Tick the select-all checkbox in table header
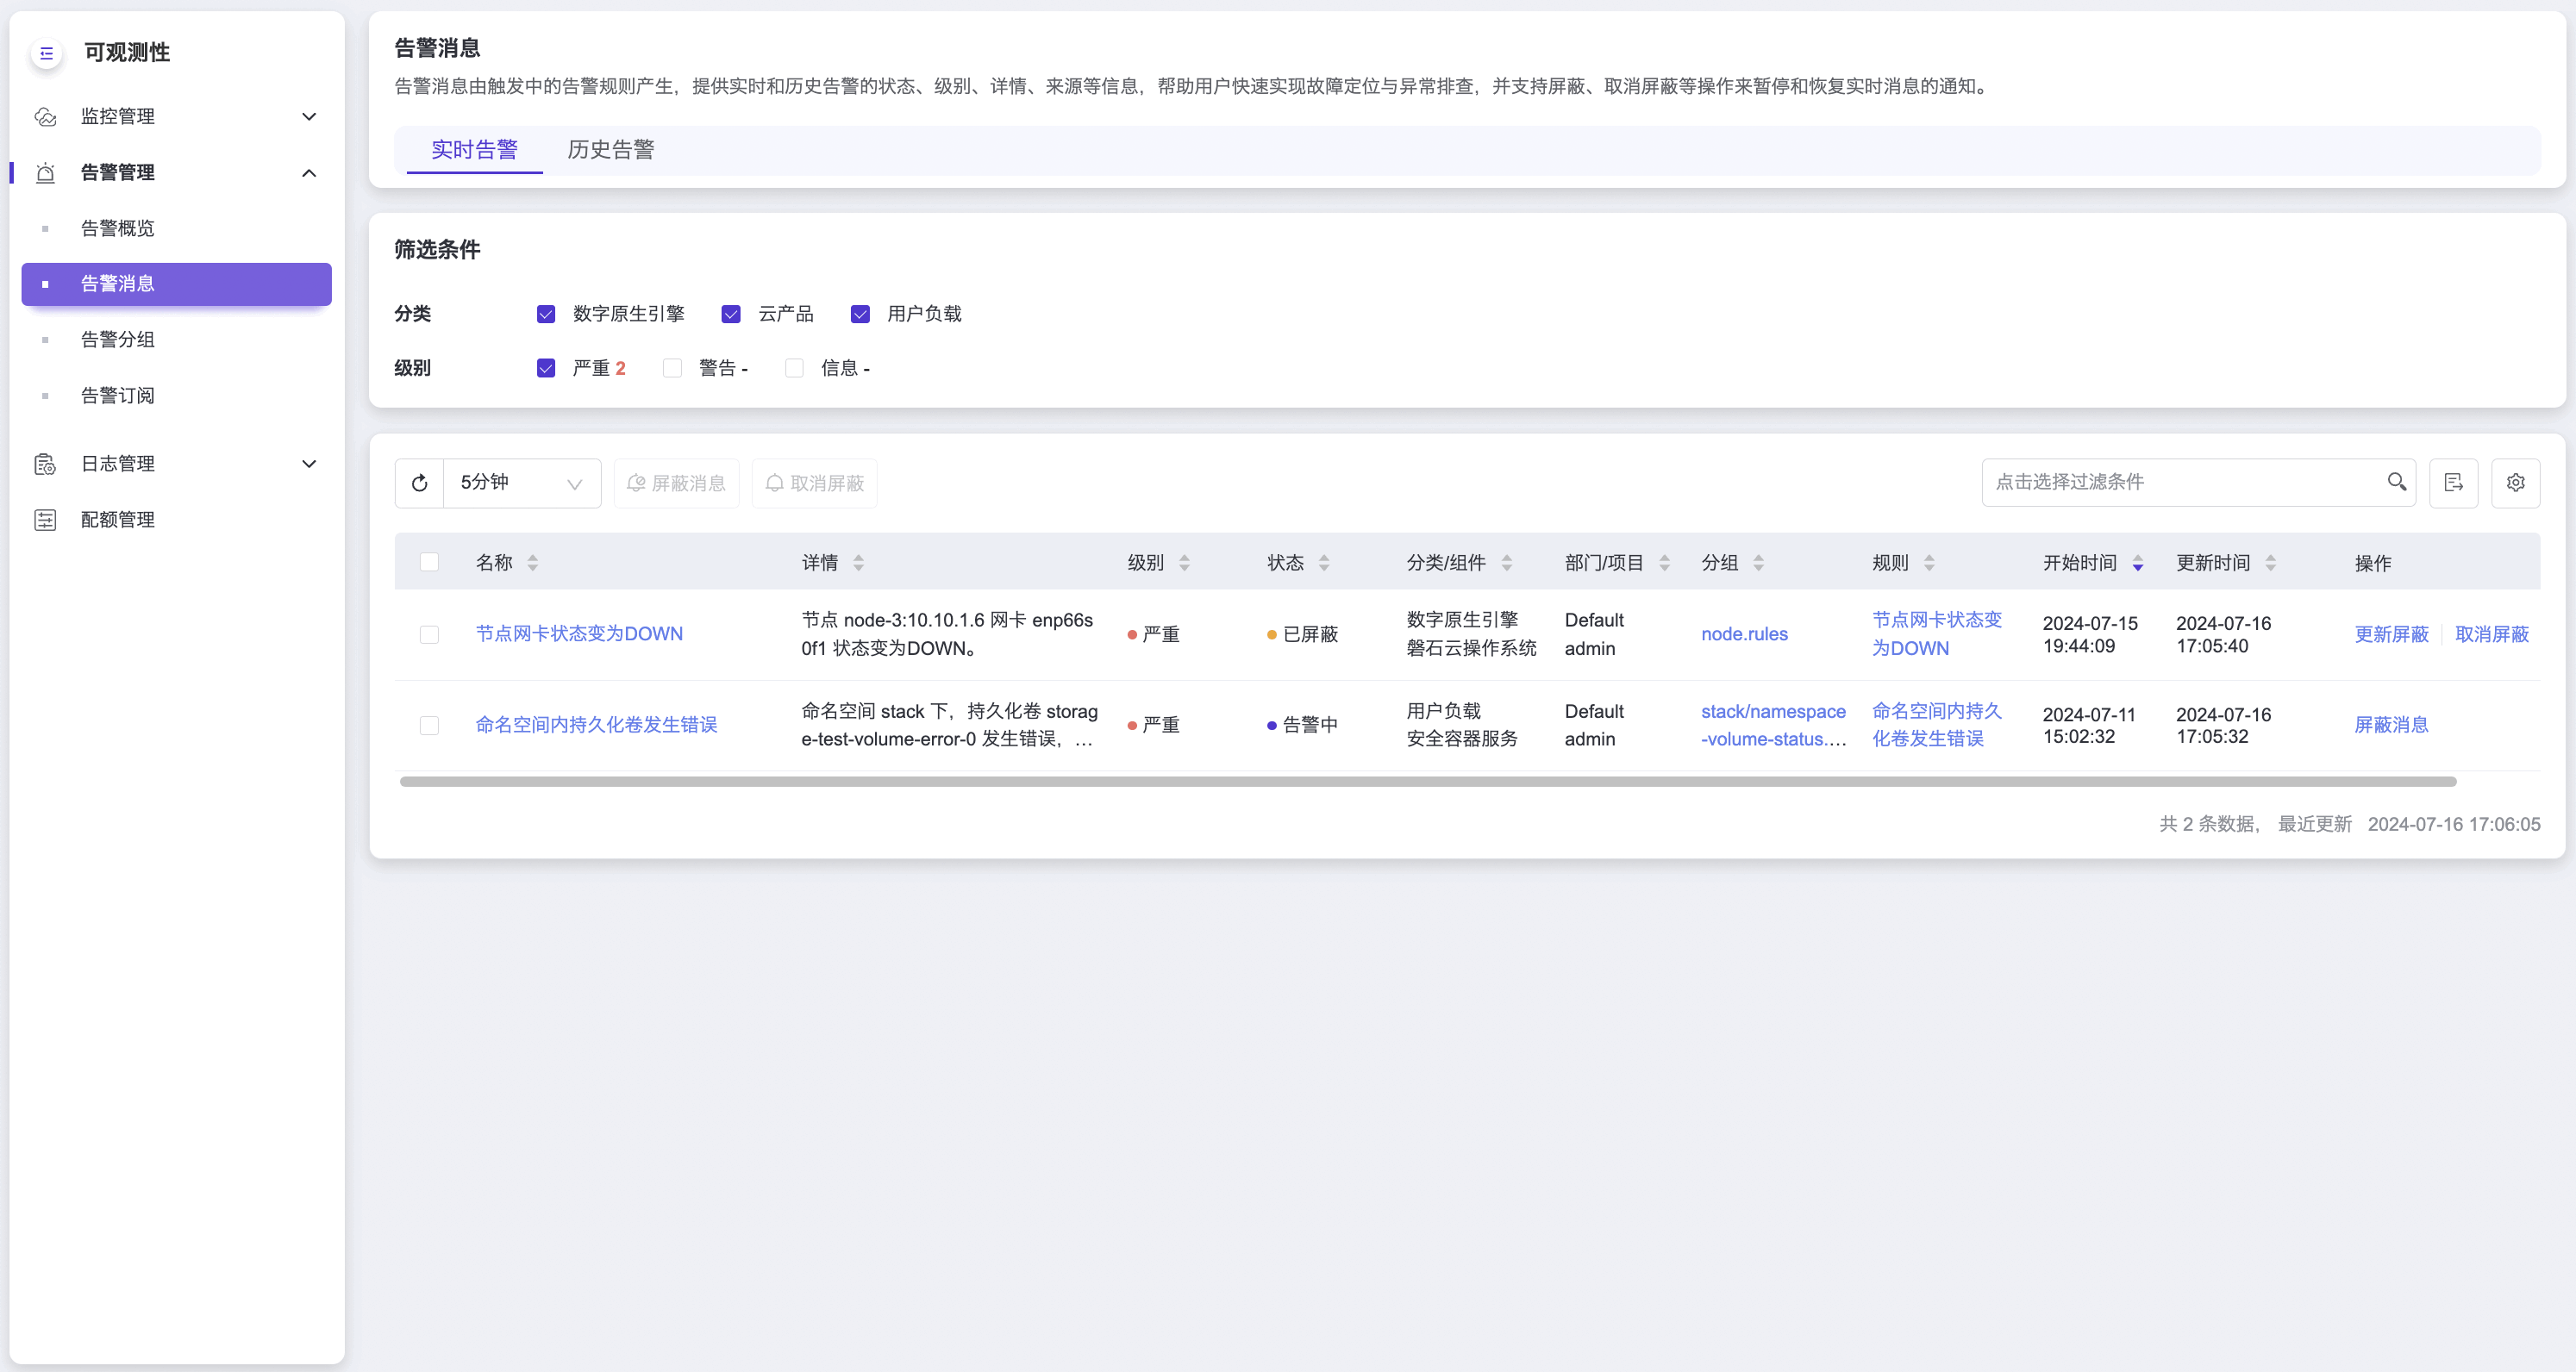The image size is (2576, 1372). tap(429, 562)
